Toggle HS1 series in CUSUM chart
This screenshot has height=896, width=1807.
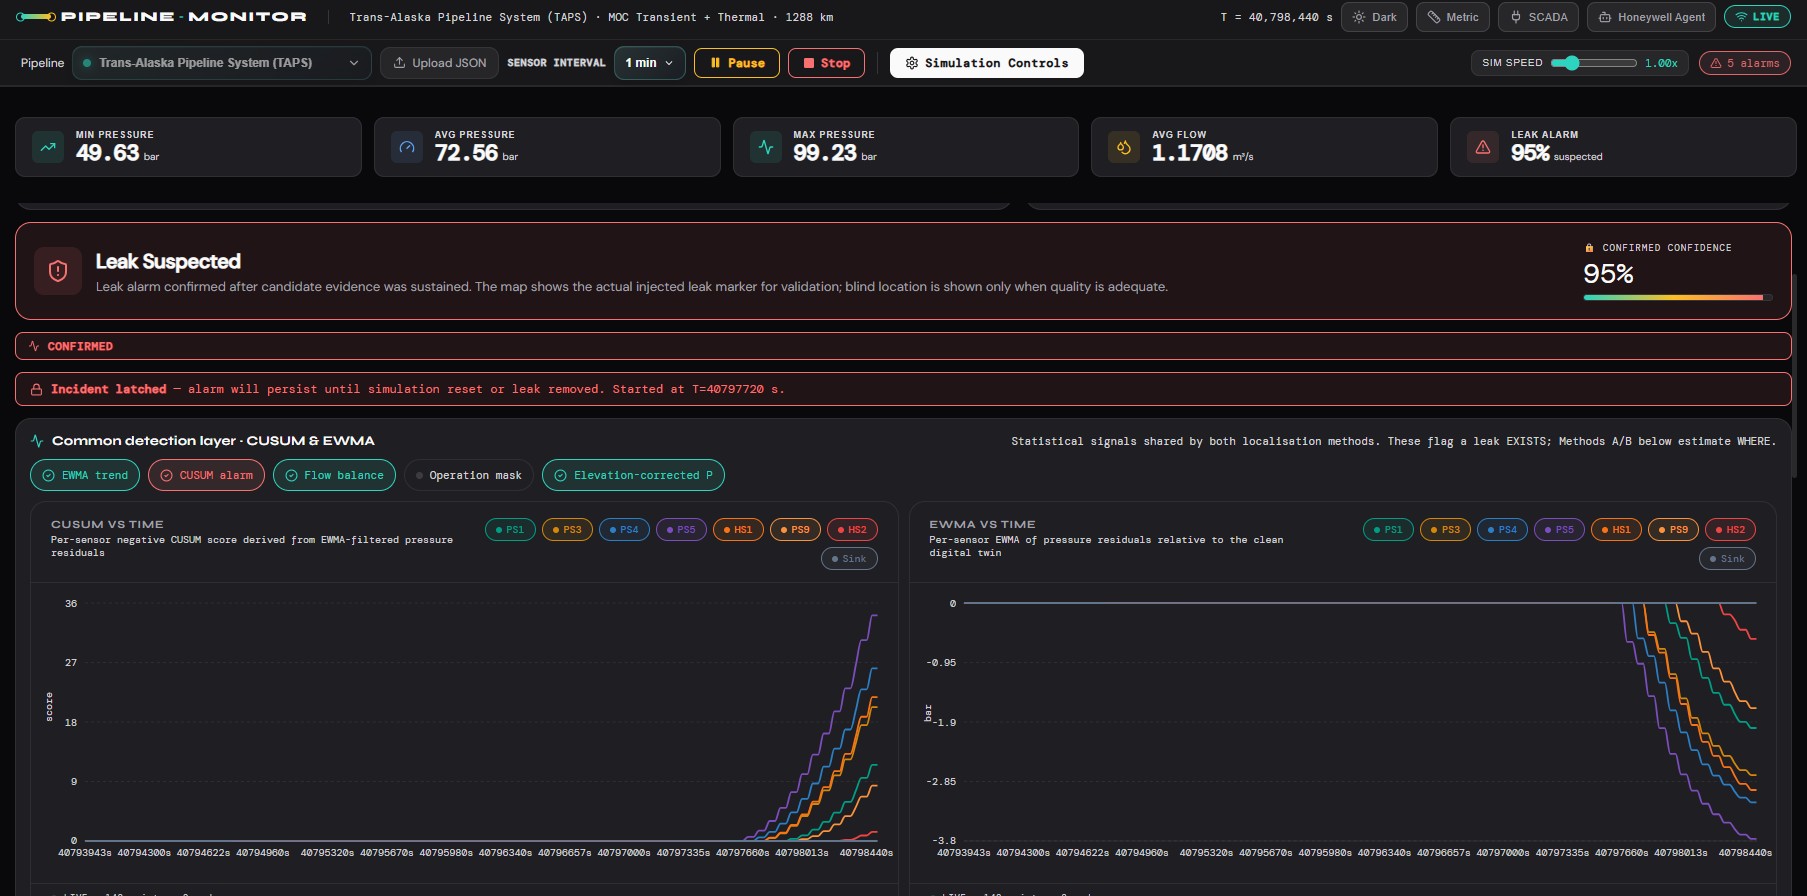click(x=738, y=530)
